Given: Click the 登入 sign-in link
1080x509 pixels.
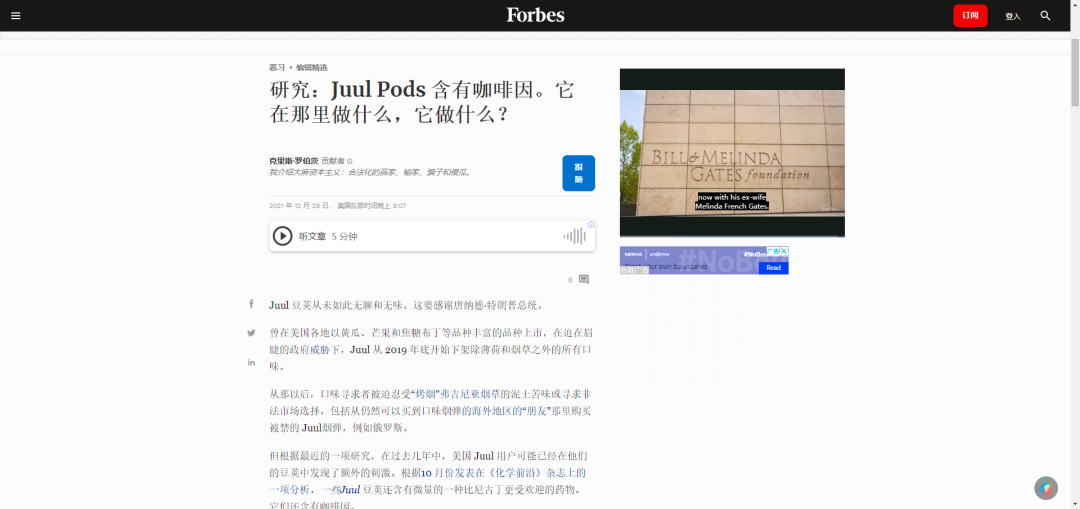Looking at the screenshot, I should point(1012,16).
